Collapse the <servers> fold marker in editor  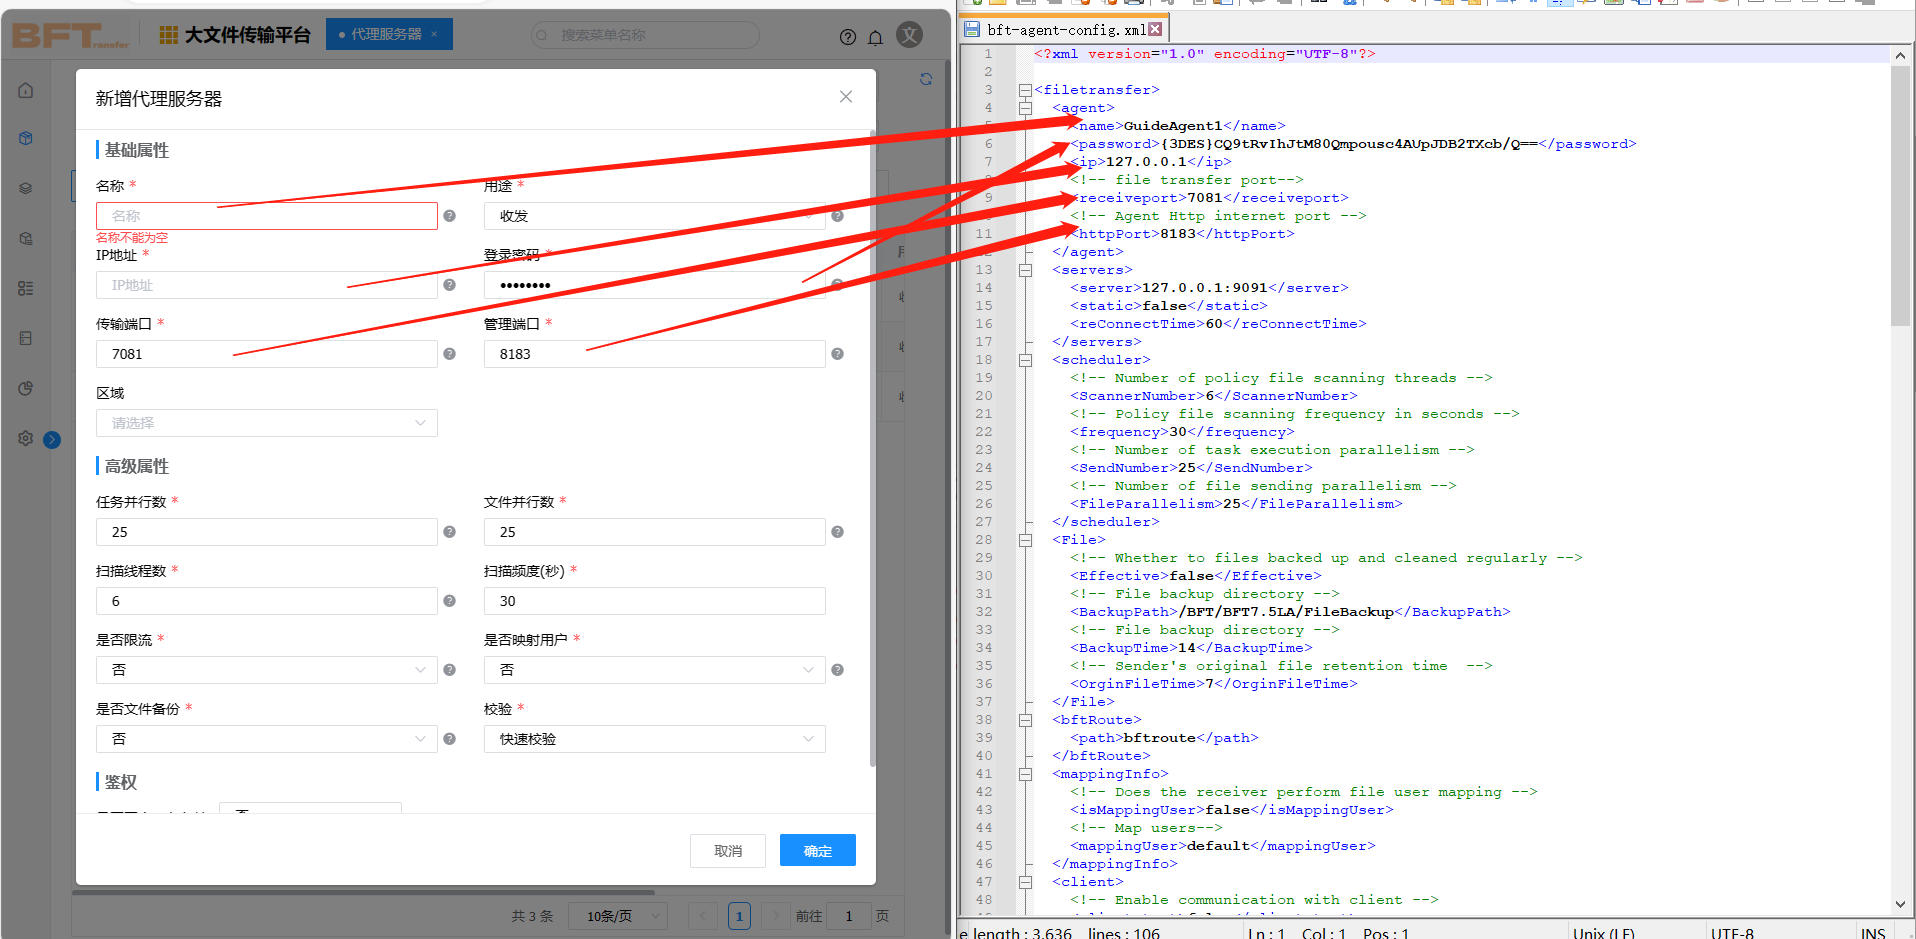pos(1025,270)
